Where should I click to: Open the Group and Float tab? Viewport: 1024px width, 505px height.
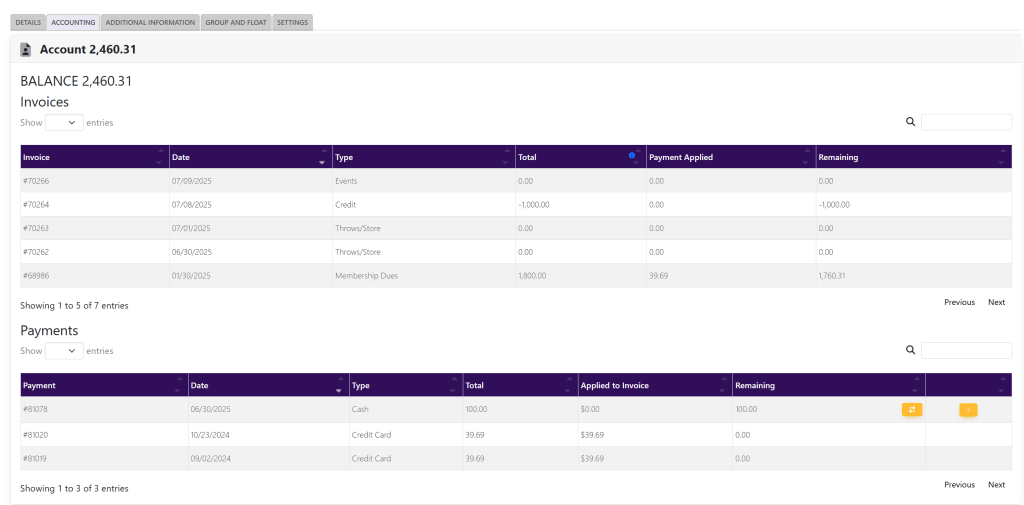(236, 22)
